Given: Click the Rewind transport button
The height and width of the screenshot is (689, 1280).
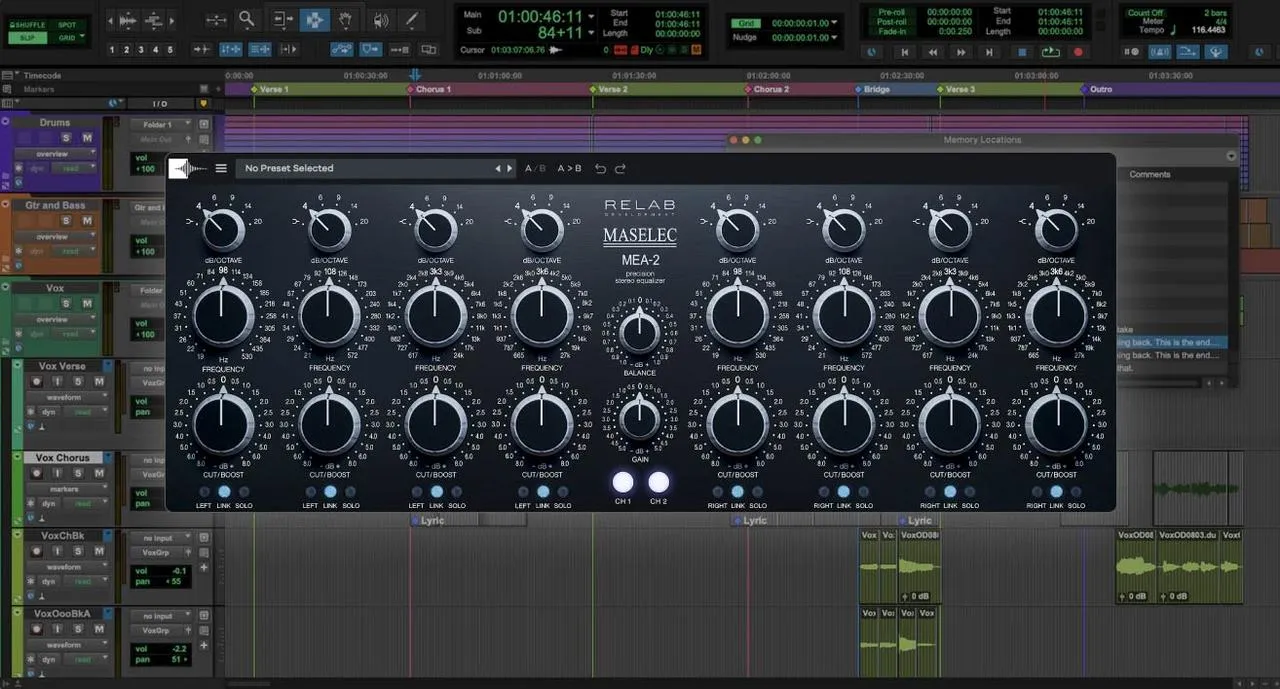Looking at the screenshot, I should tap(934, 52).
